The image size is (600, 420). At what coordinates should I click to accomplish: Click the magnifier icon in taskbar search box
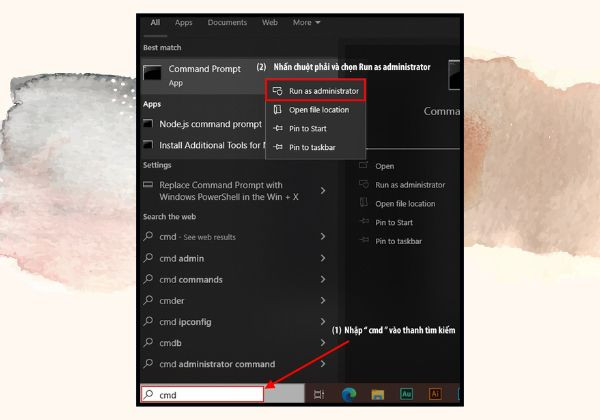pos(148,394)
